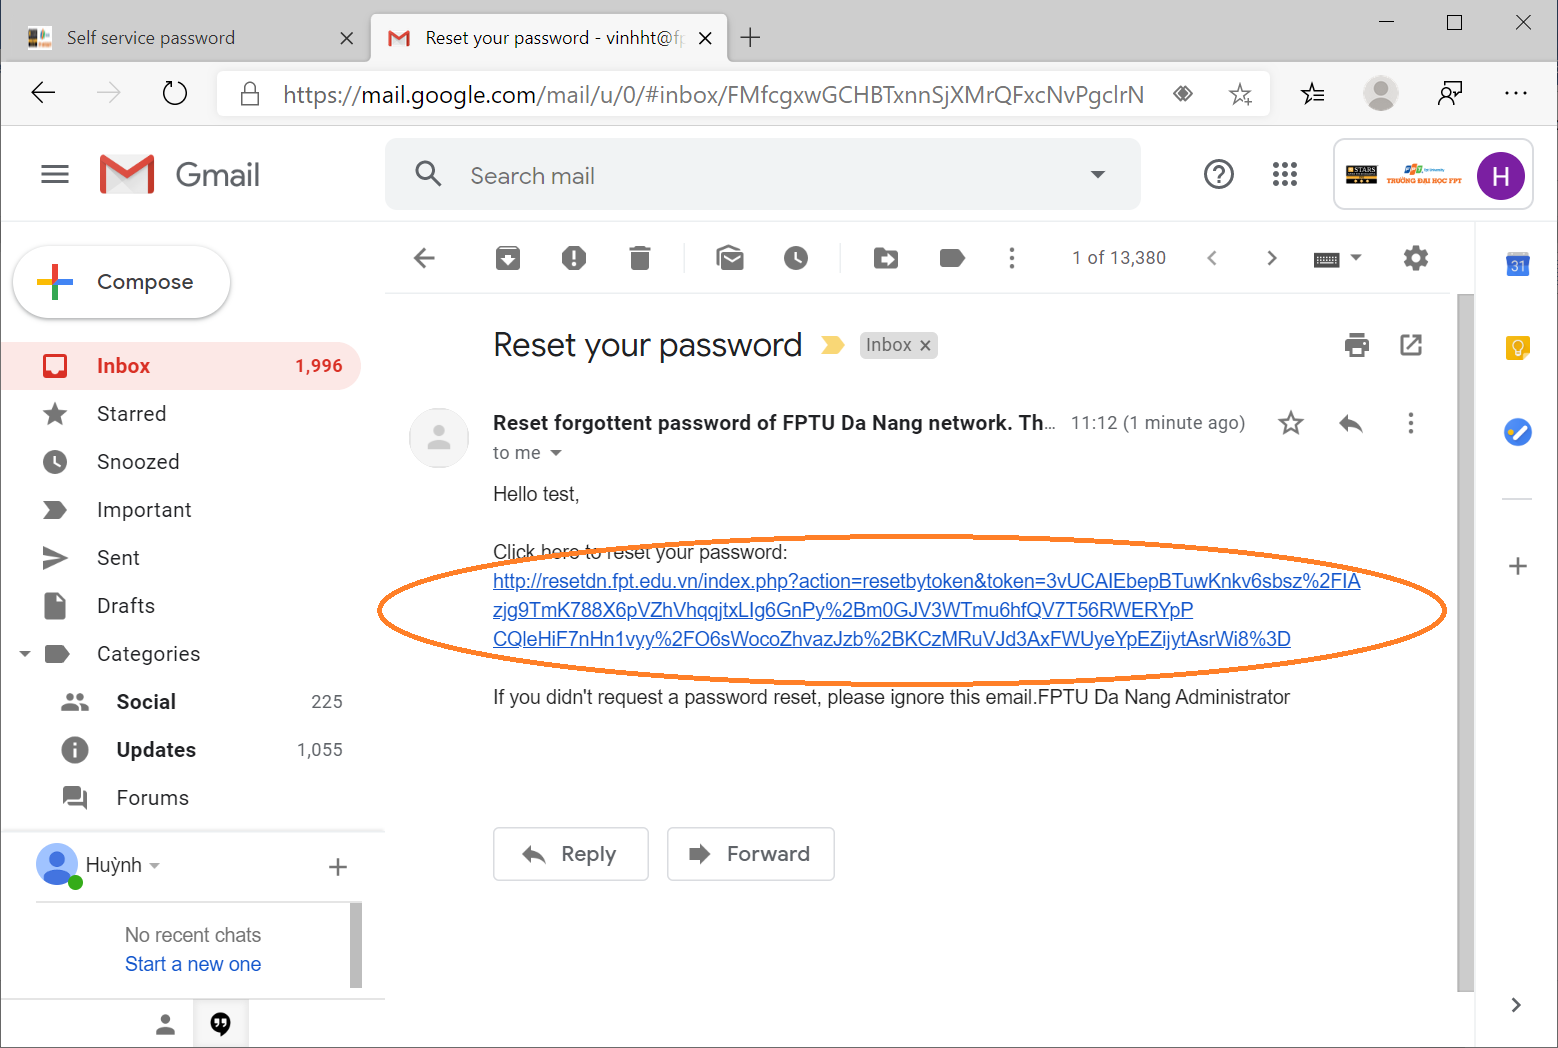Open Google apps grid
This screenshot has height=1048, width=1558.
[1285, 175]
